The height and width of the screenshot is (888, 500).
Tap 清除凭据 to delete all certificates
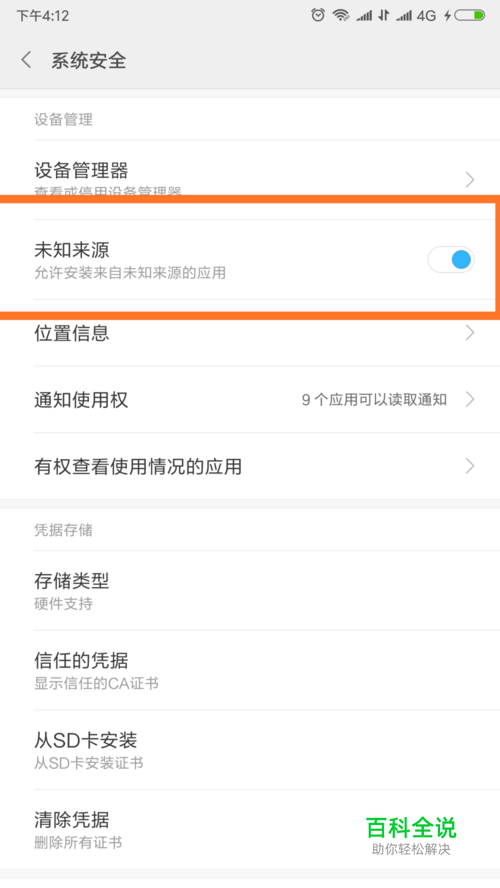coord(250,830)
